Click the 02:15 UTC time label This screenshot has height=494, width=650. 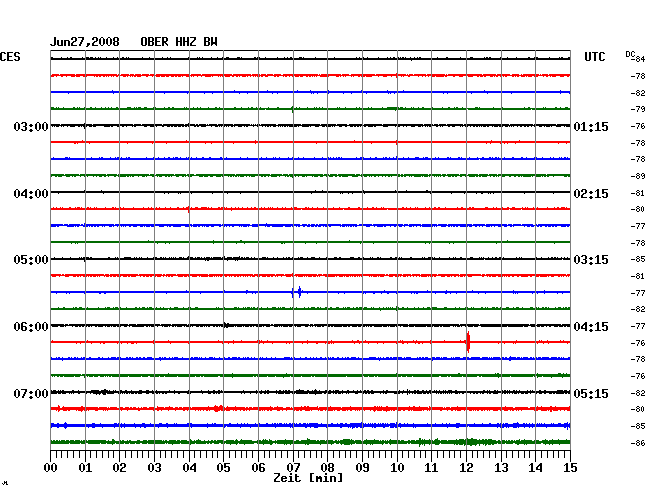point(591,194)
